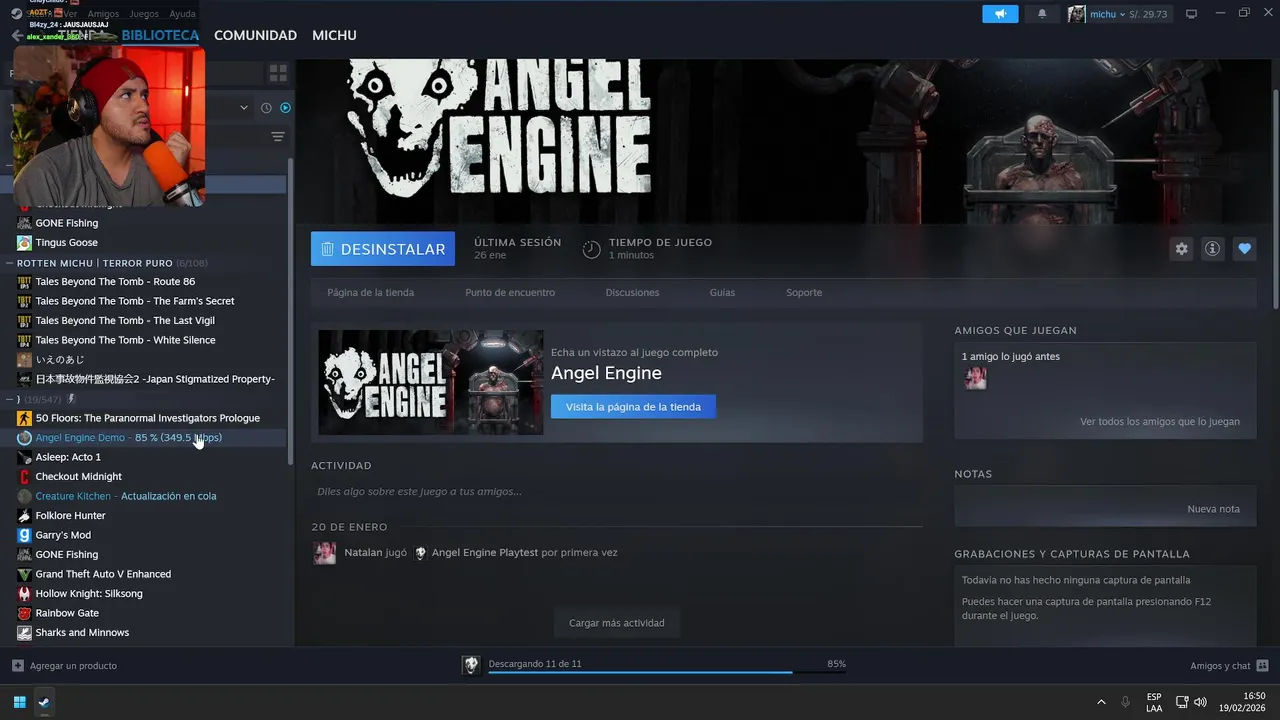Click the michu profile avatar in header

point(1077,14)
